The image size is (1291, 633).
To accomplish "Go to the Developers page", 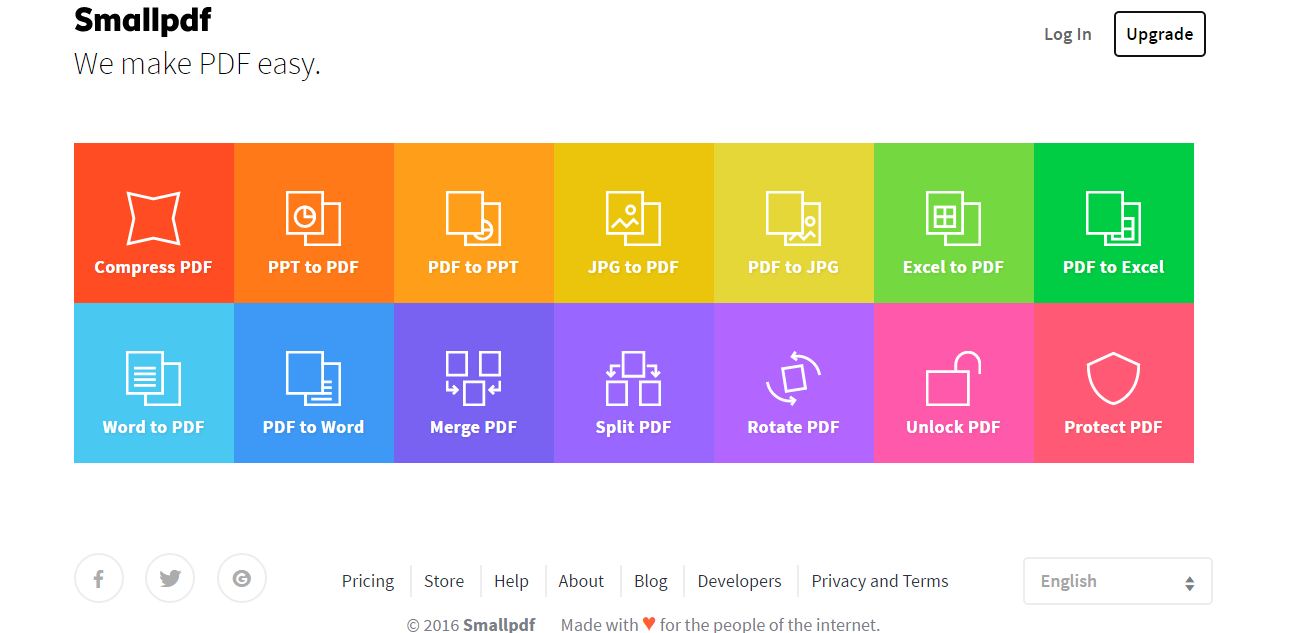I will click(x=740, y=581).
